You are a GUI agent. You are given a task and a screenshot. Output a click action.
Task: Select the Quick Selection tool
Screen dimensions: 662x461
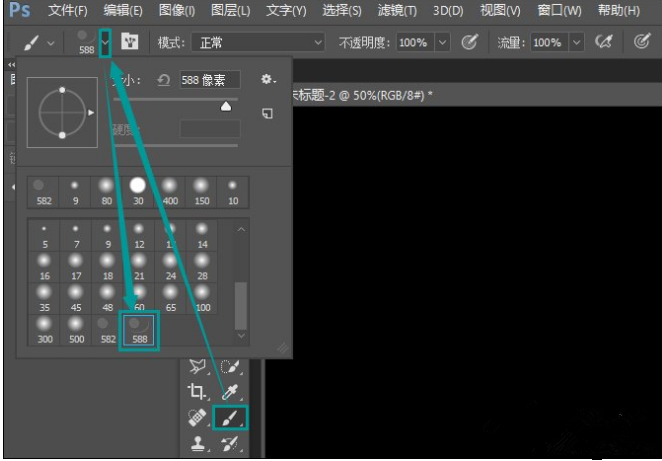(230, 366)
